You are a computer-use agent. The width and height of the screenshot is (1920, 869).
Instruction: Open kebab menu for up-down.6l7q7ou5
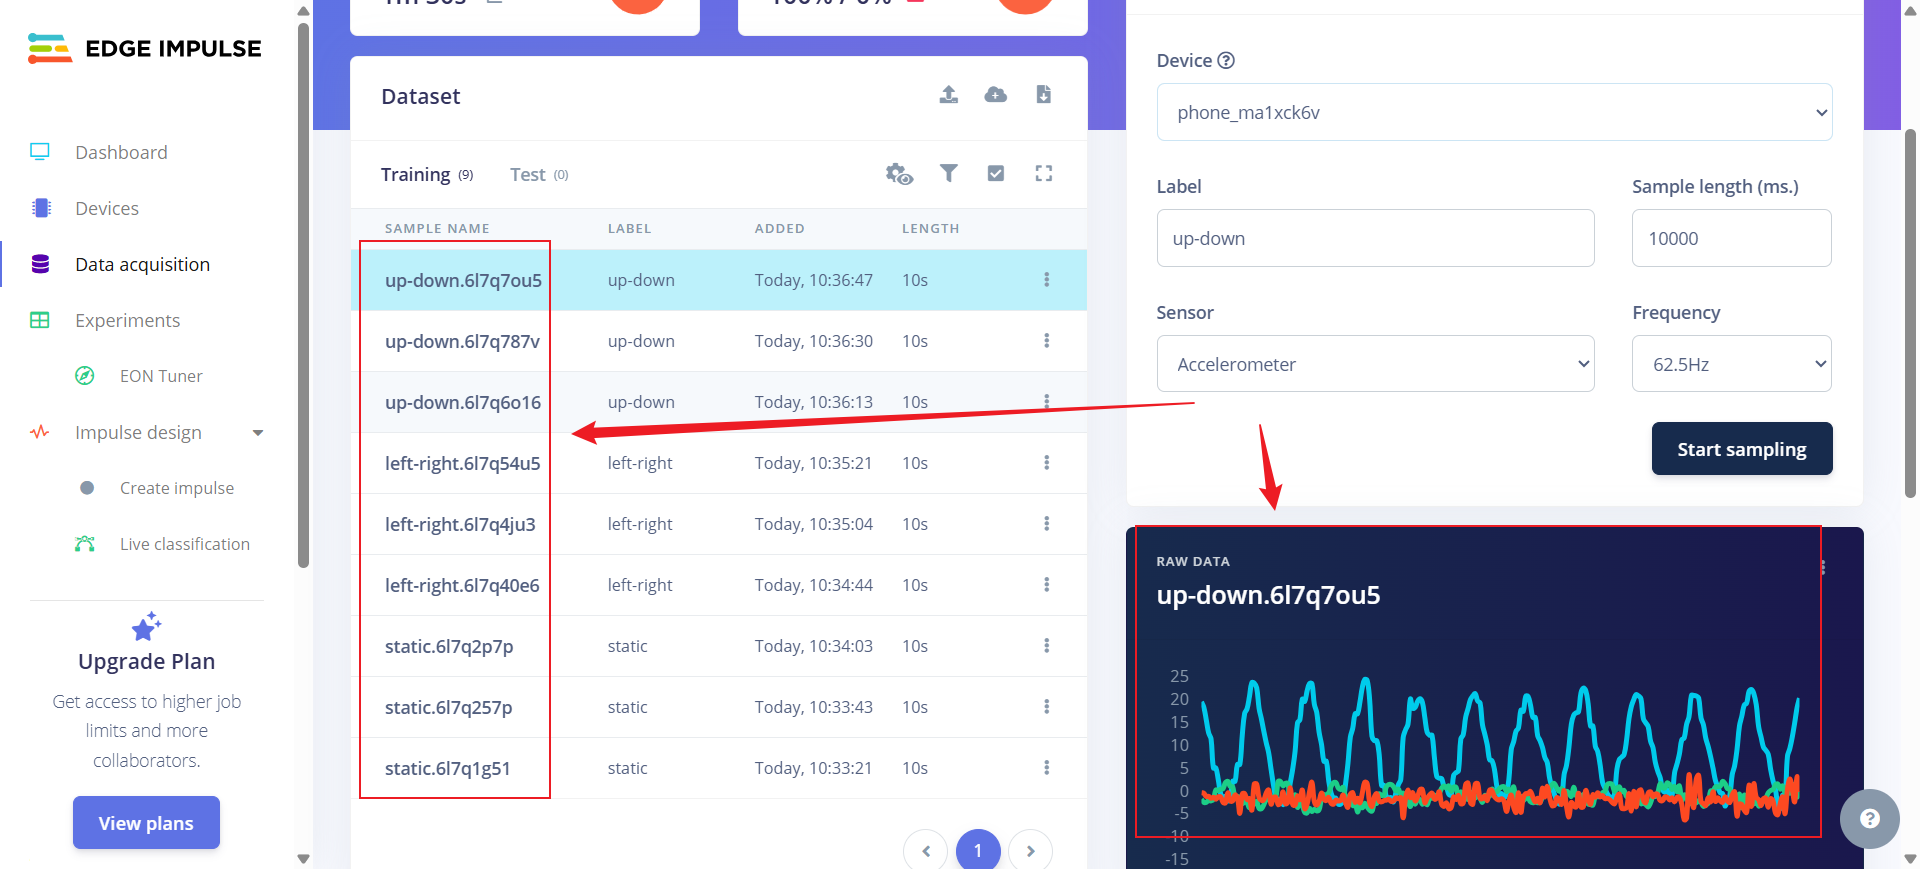(1047, 280)
